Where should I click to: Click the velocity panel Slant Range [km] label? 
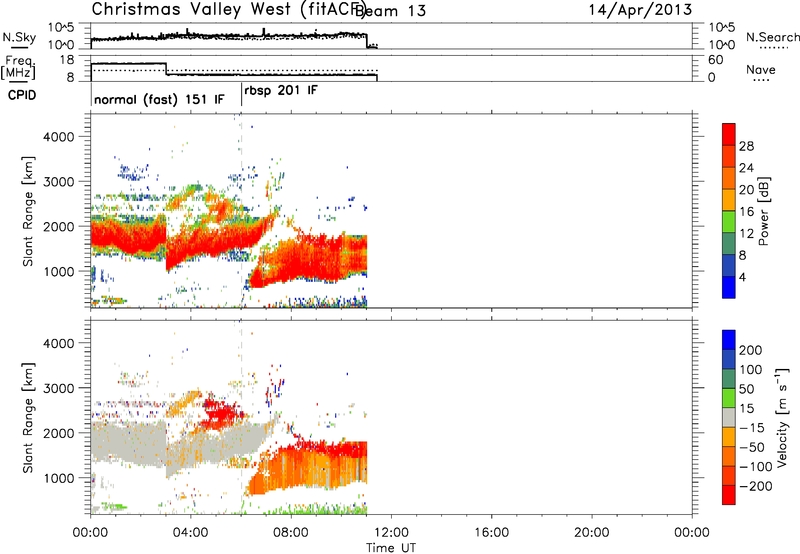pyautogui.click(x=28, y=417)
